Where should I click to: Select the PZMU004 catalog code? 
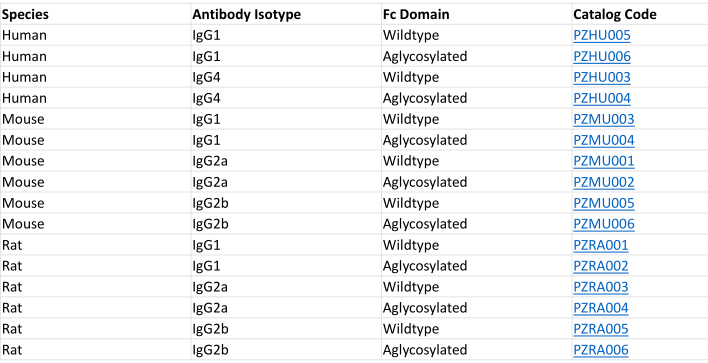point(604,140)
